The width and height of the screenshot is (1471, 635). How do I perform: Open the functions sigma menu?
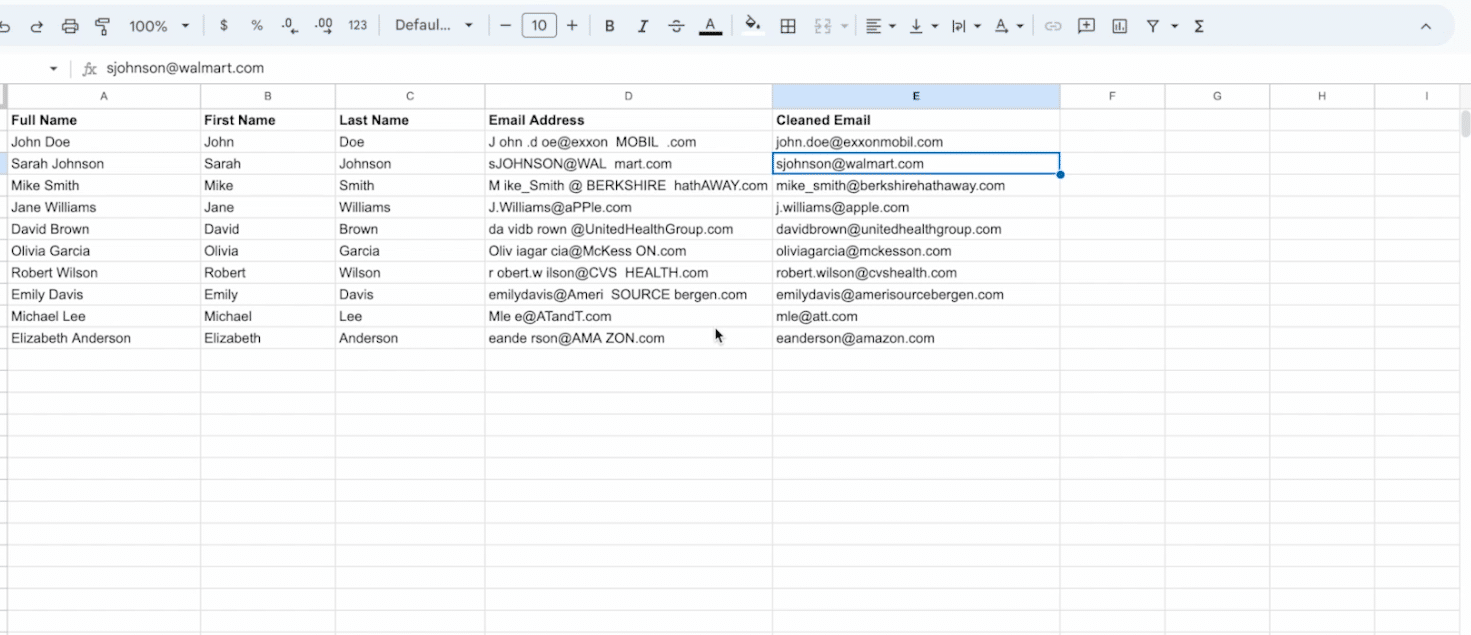(x=1199, y=26)
